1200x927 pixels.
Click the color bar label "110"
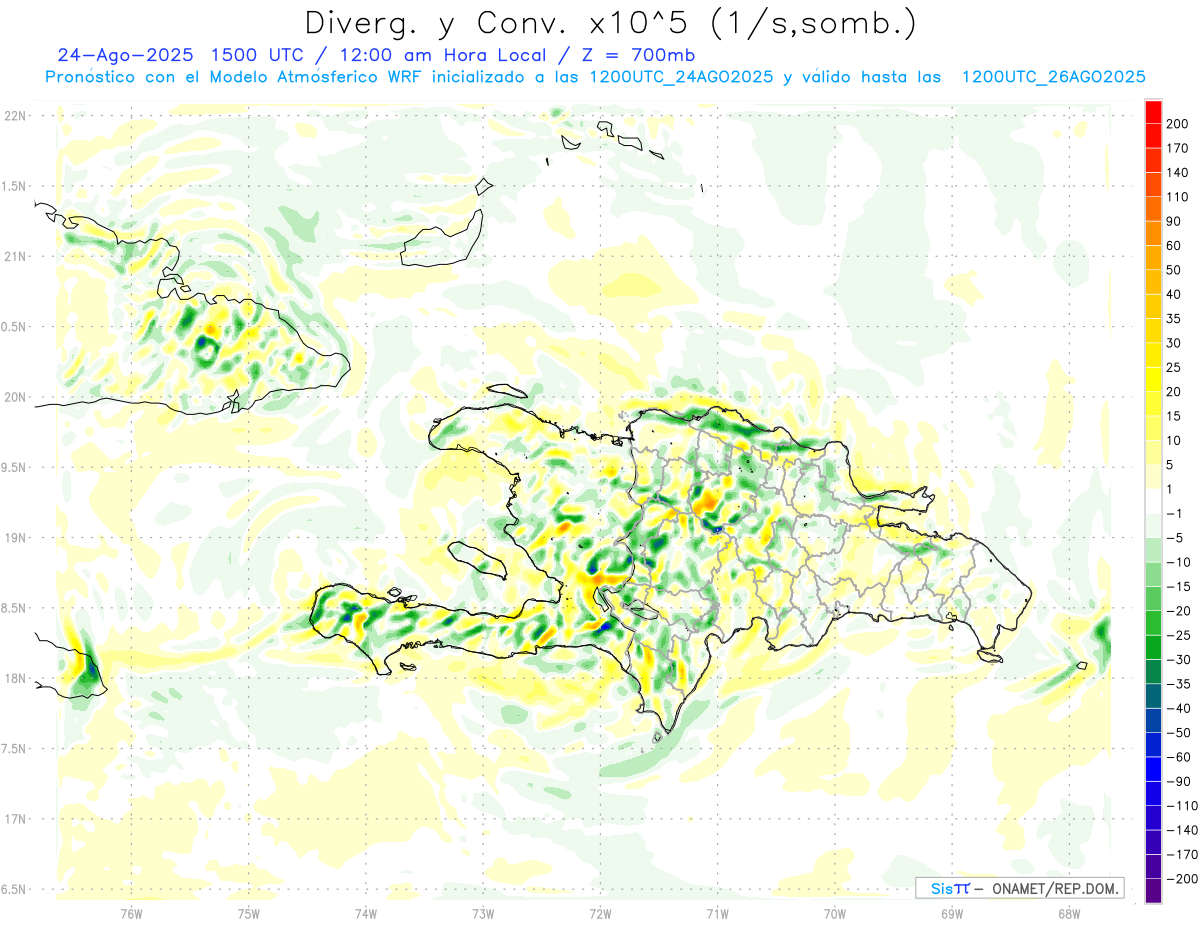click(x=1177, y=197)
